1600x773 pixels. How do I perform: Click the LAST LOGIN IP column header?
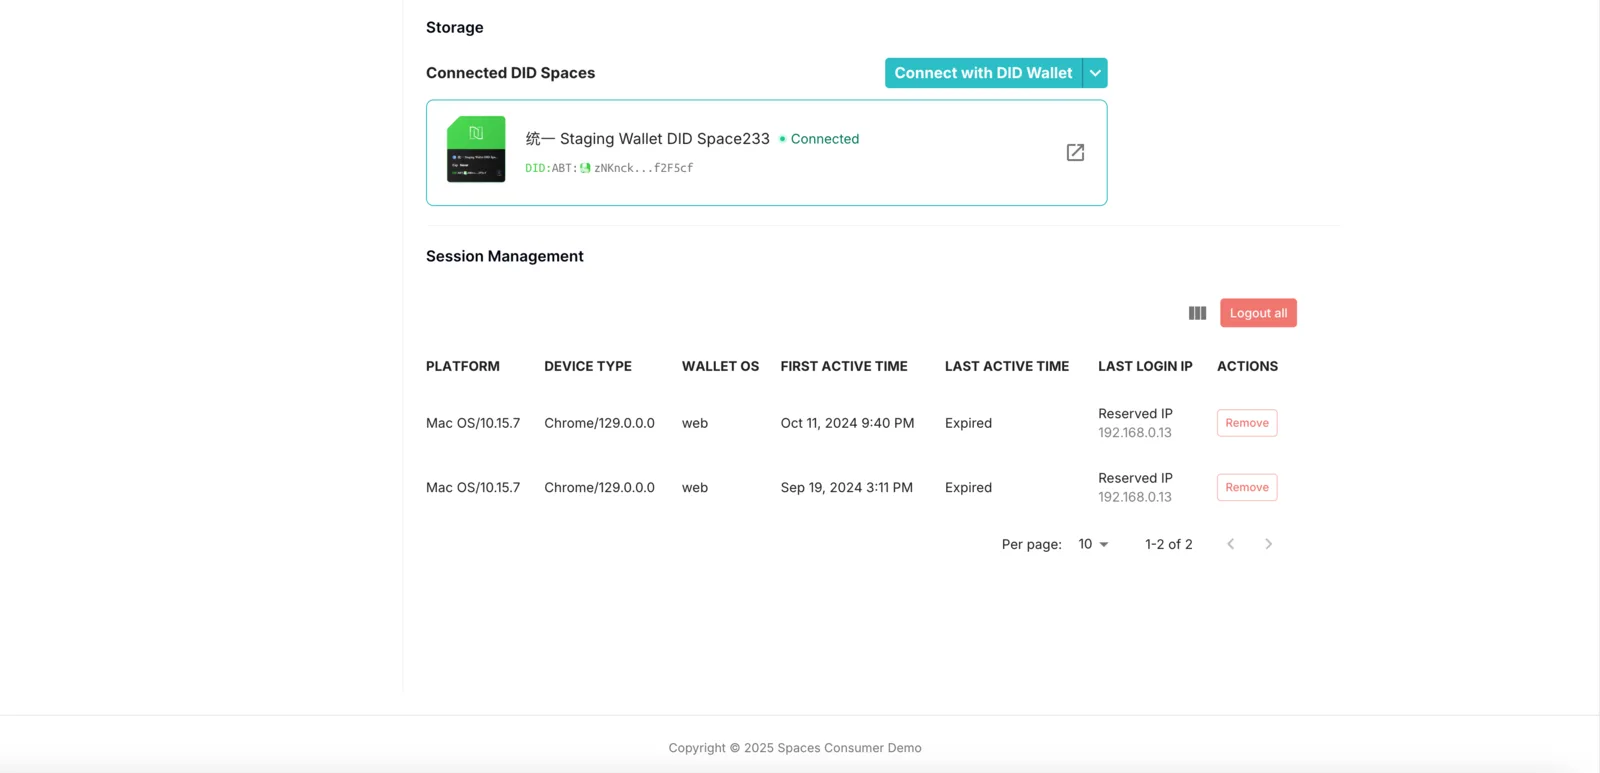click(x=1145, y=366)
